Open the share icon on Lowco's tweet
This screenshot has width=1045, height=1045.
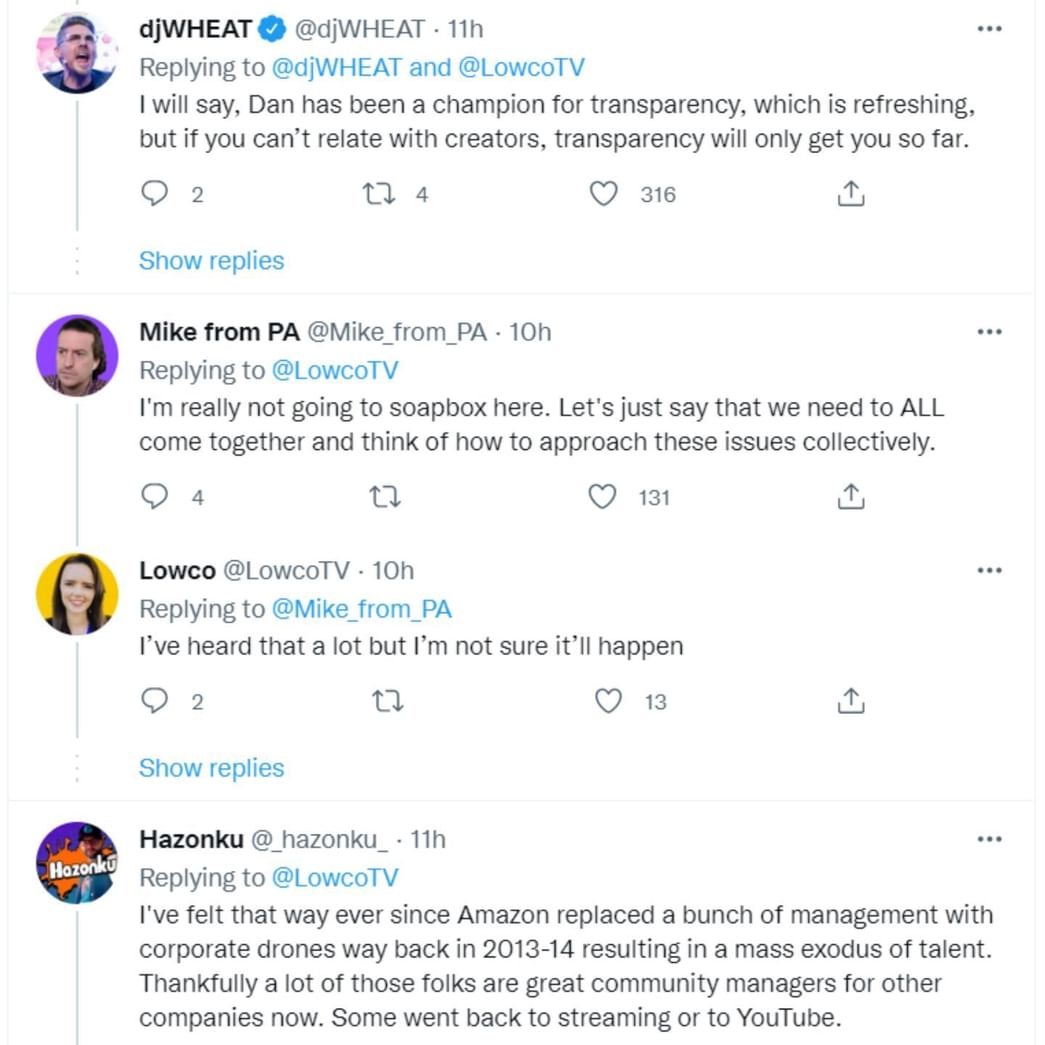click(x=850, y=702)
